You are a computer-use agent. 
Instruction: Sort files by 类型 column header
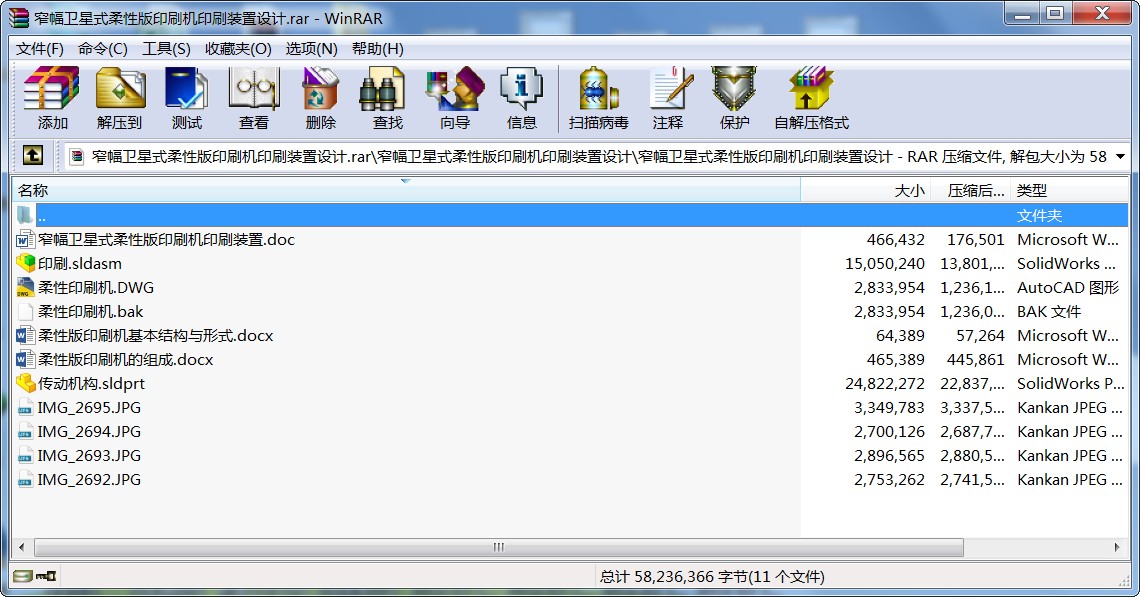(1069, 191)
